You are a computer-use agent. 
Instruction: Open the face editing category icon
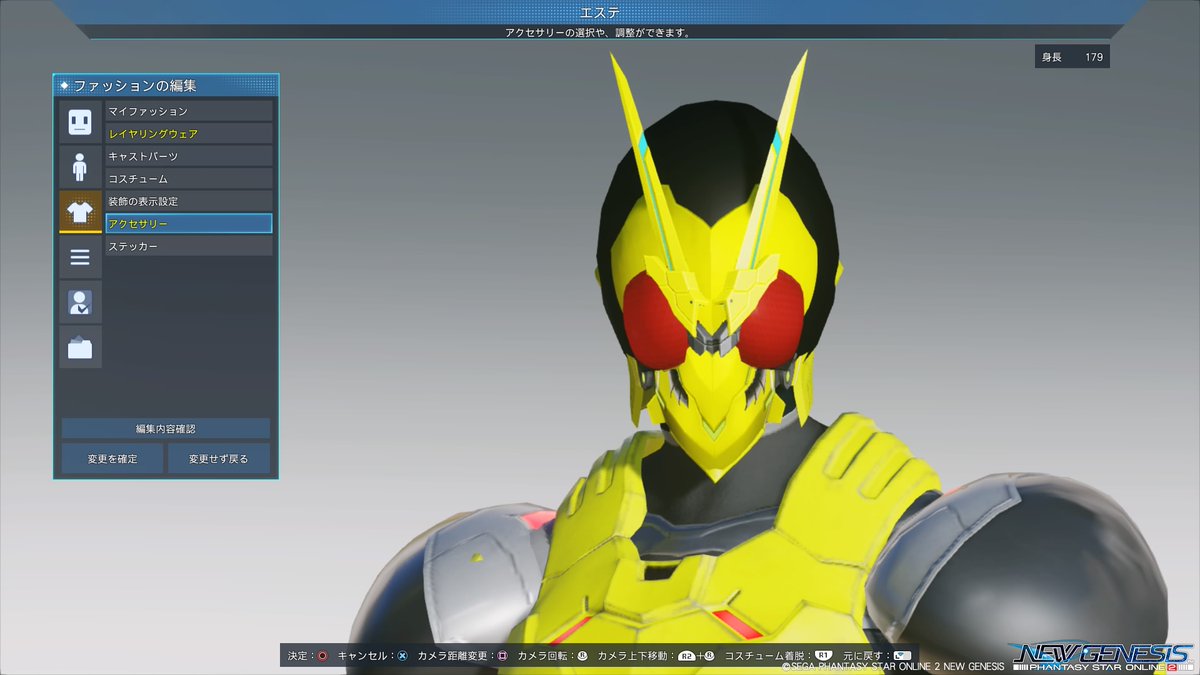coord(80,122)
